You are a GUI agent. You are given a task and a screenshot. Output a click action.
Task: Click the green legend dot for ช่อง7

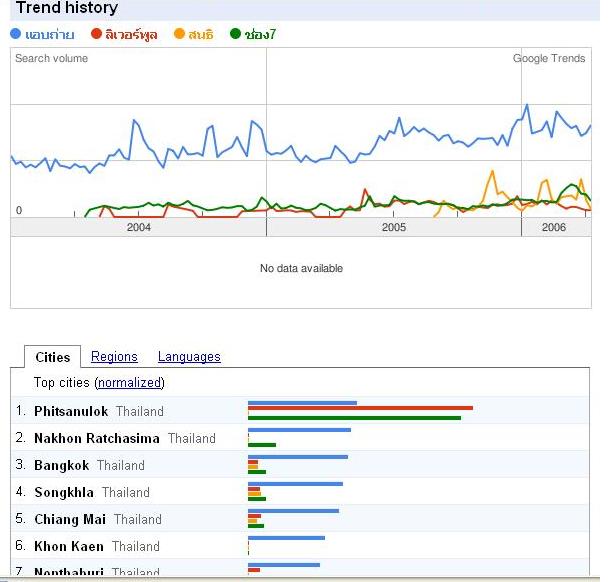pos(235,34)
